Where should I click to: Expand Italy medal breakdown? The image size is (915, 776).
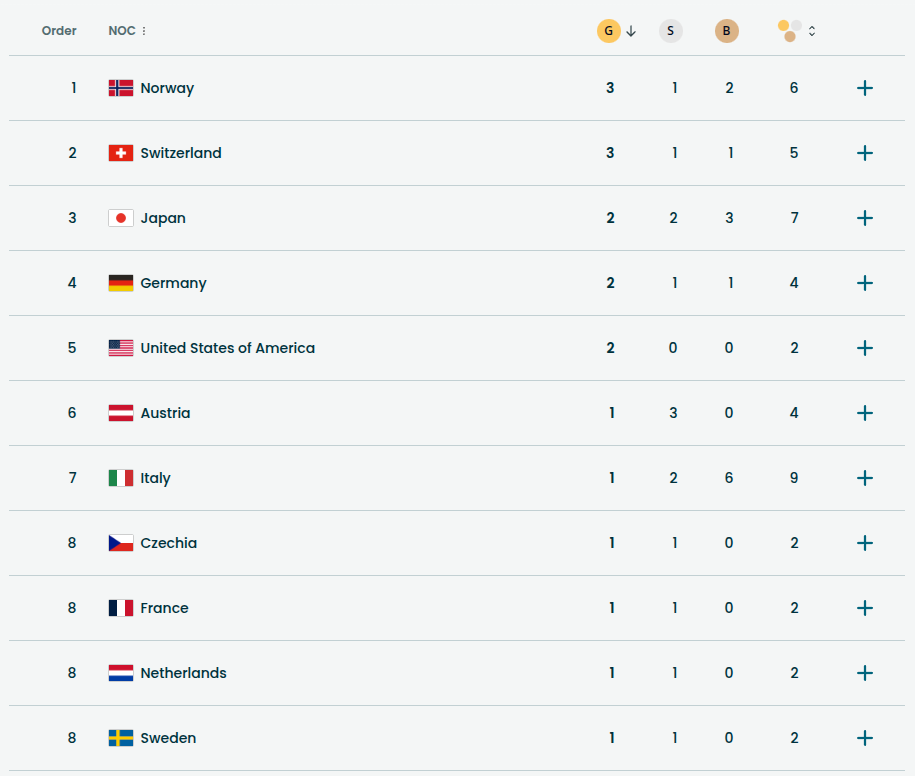(x=865, y=478)
